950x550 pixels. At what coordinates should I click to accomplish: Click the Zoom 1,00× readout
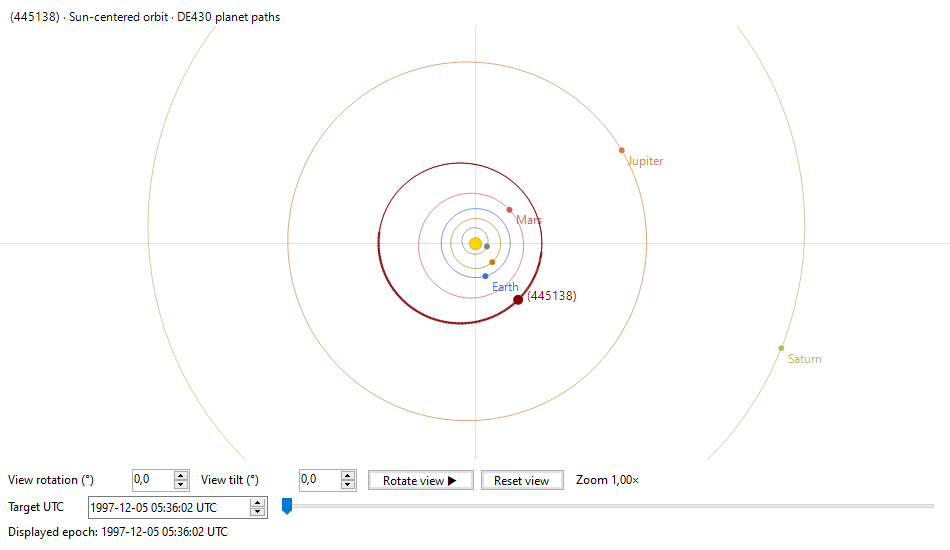pyautogui.click(x=607, y=480)
